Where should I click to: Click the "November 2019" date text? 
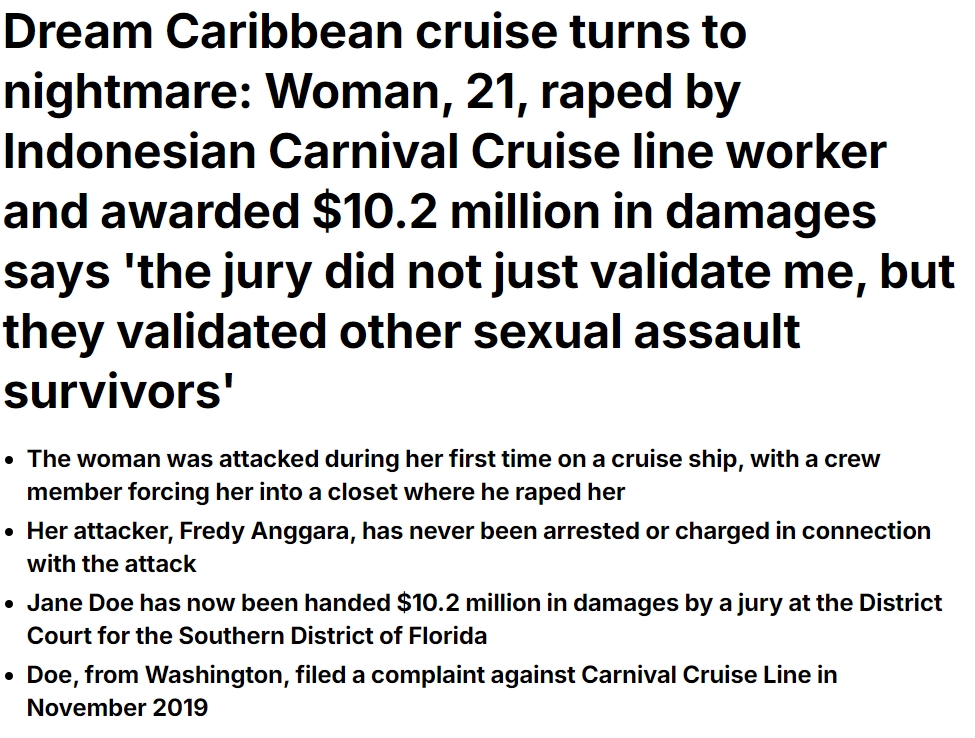tap(117, 707)
